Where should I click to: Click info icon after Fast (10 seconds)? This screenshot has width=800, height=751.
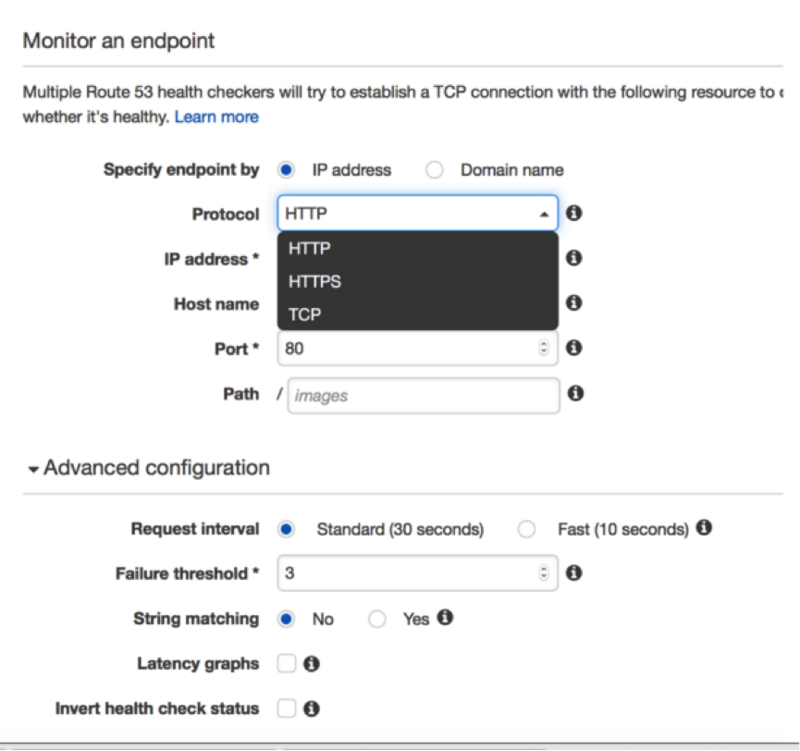704,528
